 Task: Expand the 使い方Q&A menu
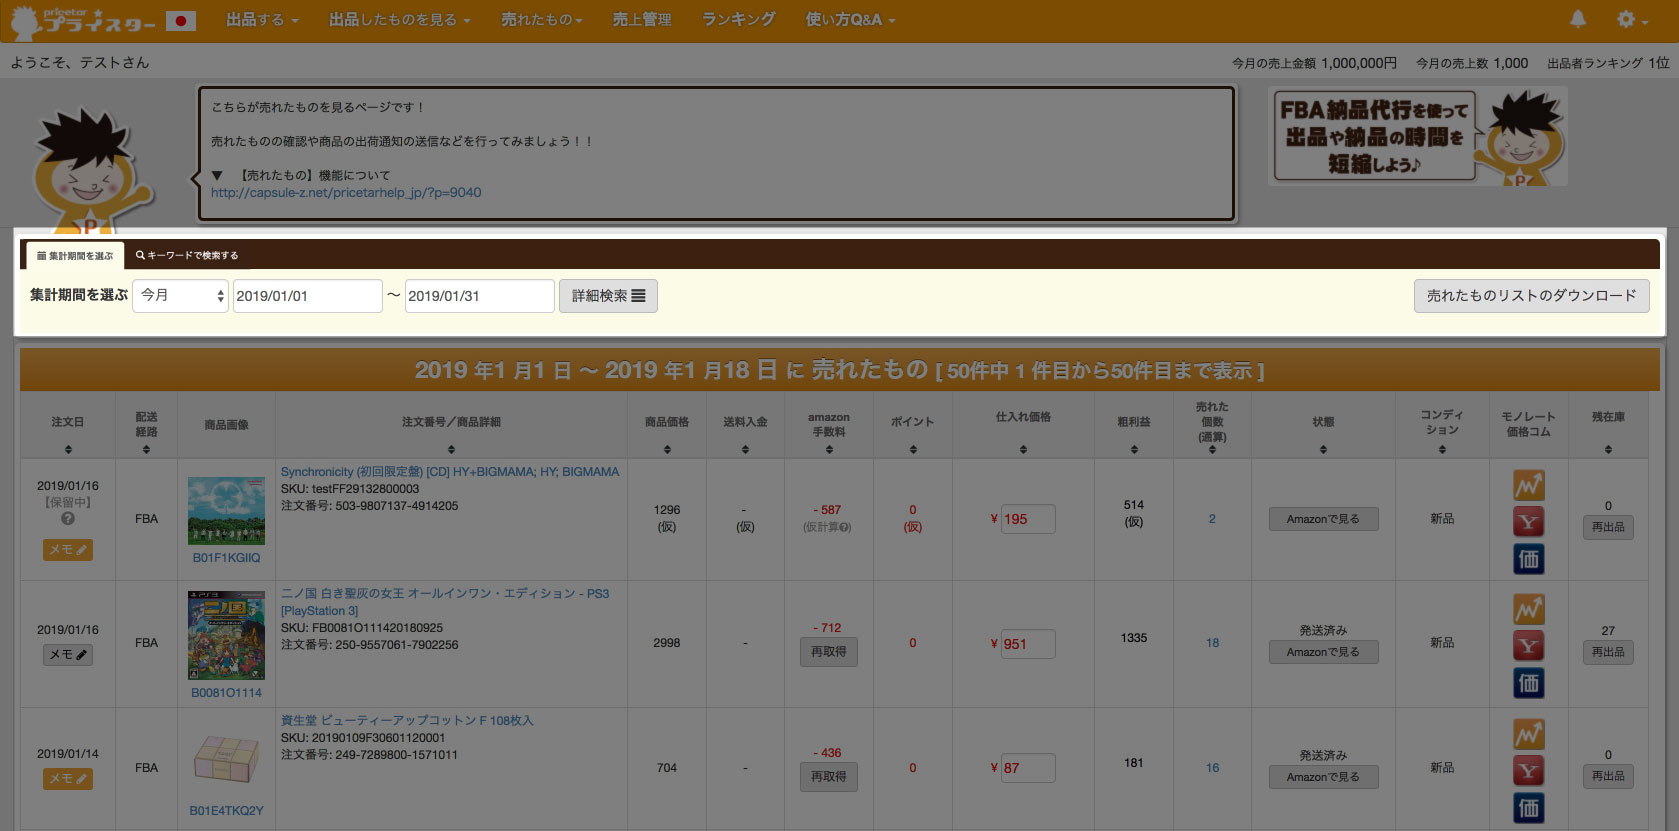pos(850,20)
